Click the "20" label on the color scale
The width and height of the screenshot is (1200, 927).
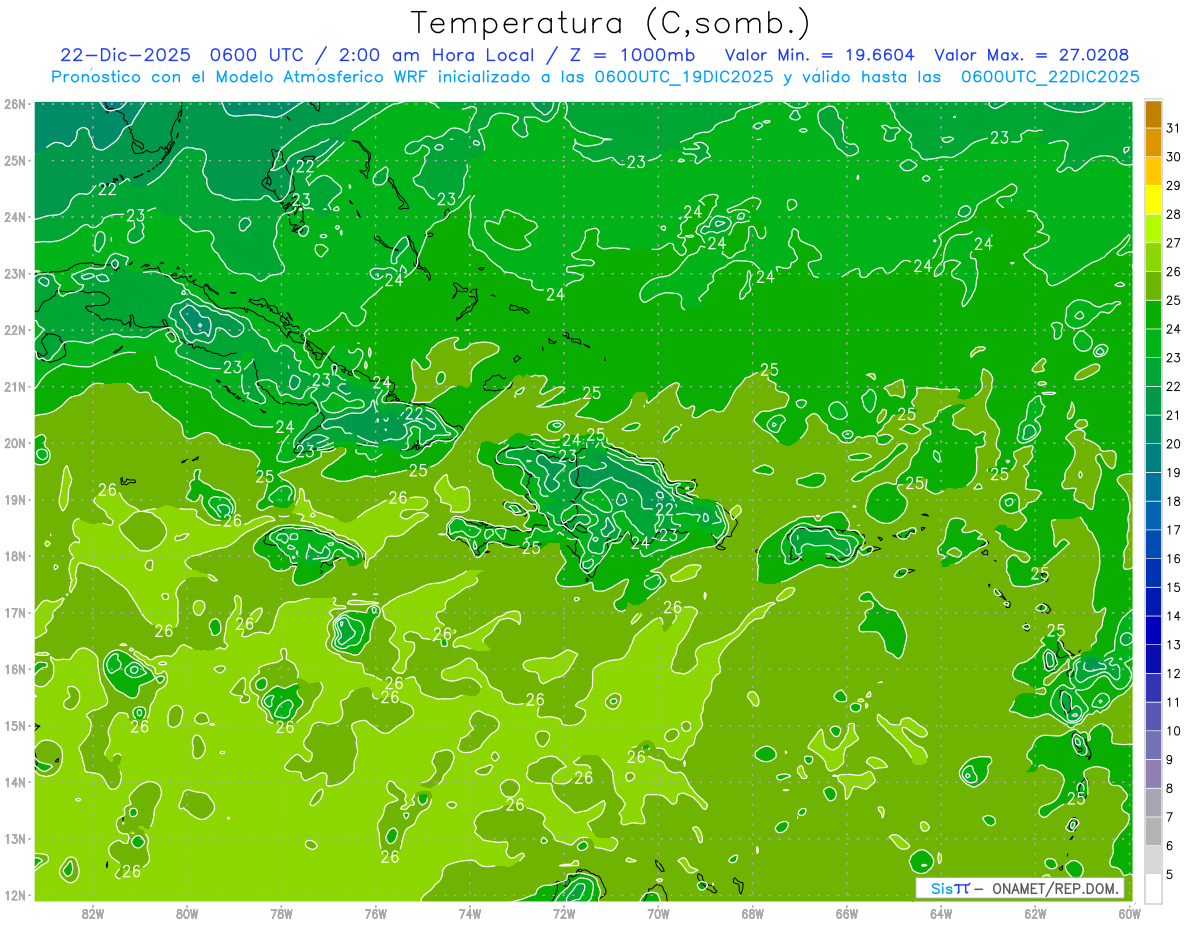(1173, 444)
